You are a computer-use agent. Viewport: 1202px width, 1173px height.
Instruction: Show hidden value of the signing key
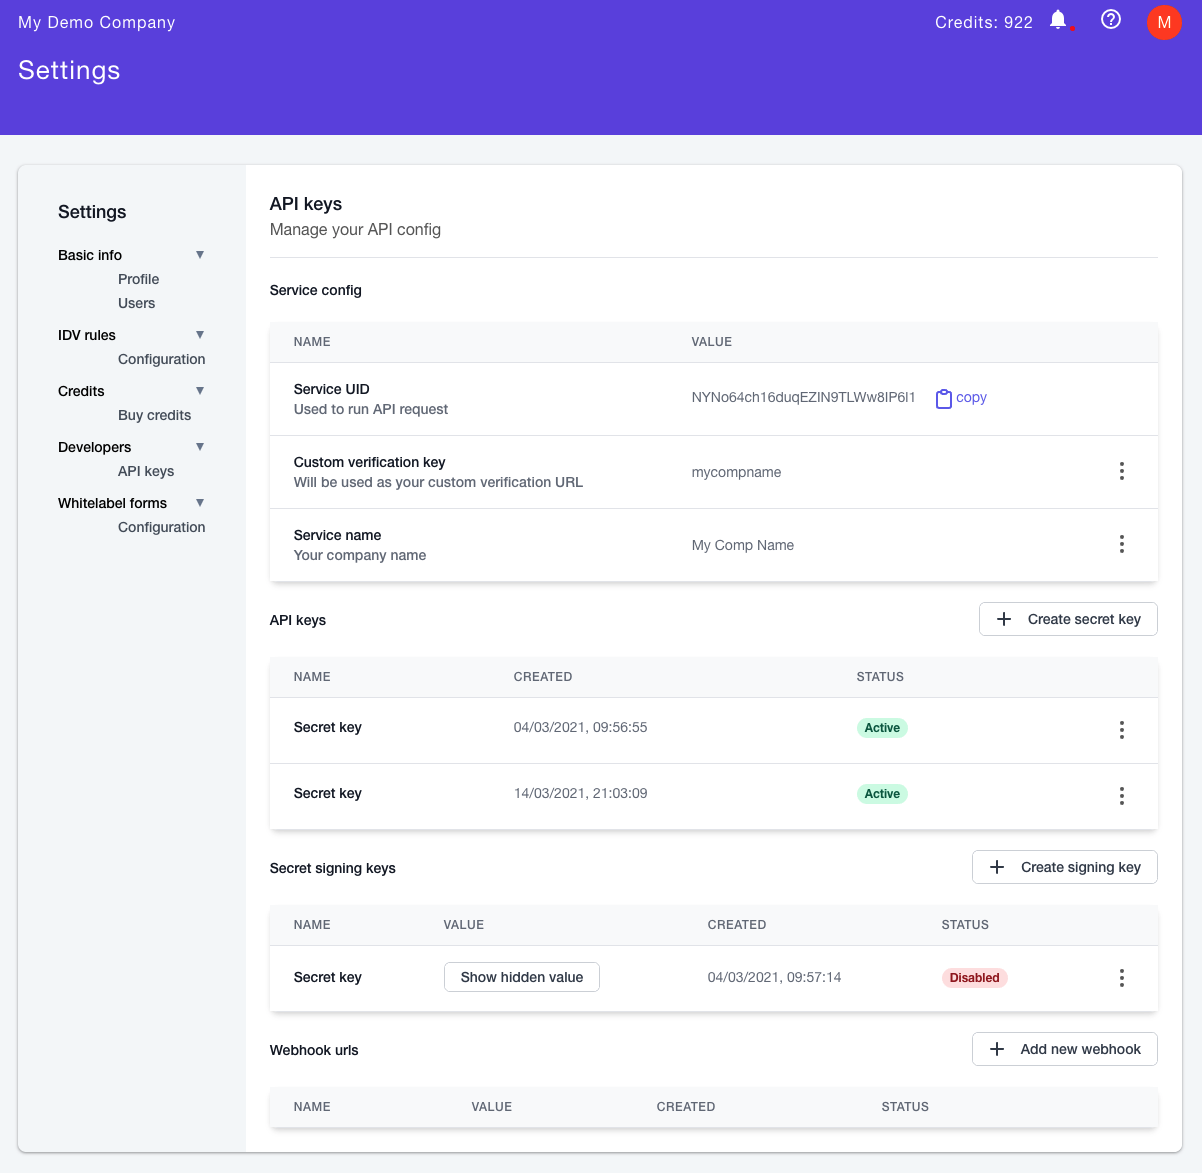(521, 977)
